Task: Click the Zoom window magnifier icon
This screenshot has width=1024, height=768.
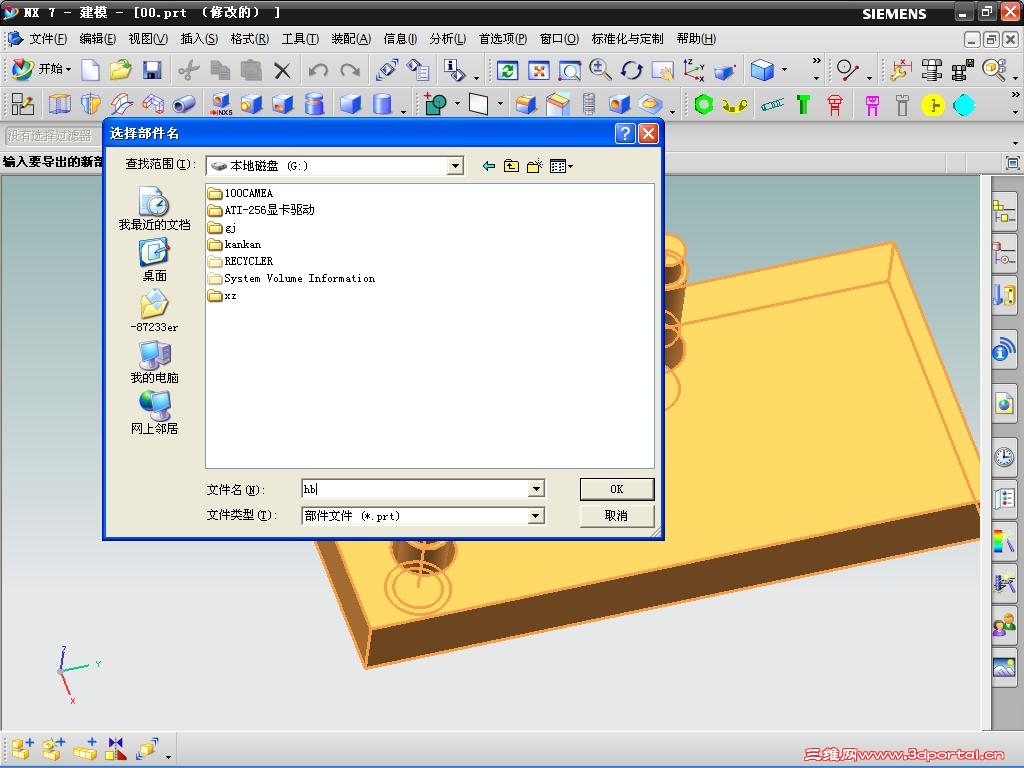Action: pyautogui.click(x=569, y=70)
